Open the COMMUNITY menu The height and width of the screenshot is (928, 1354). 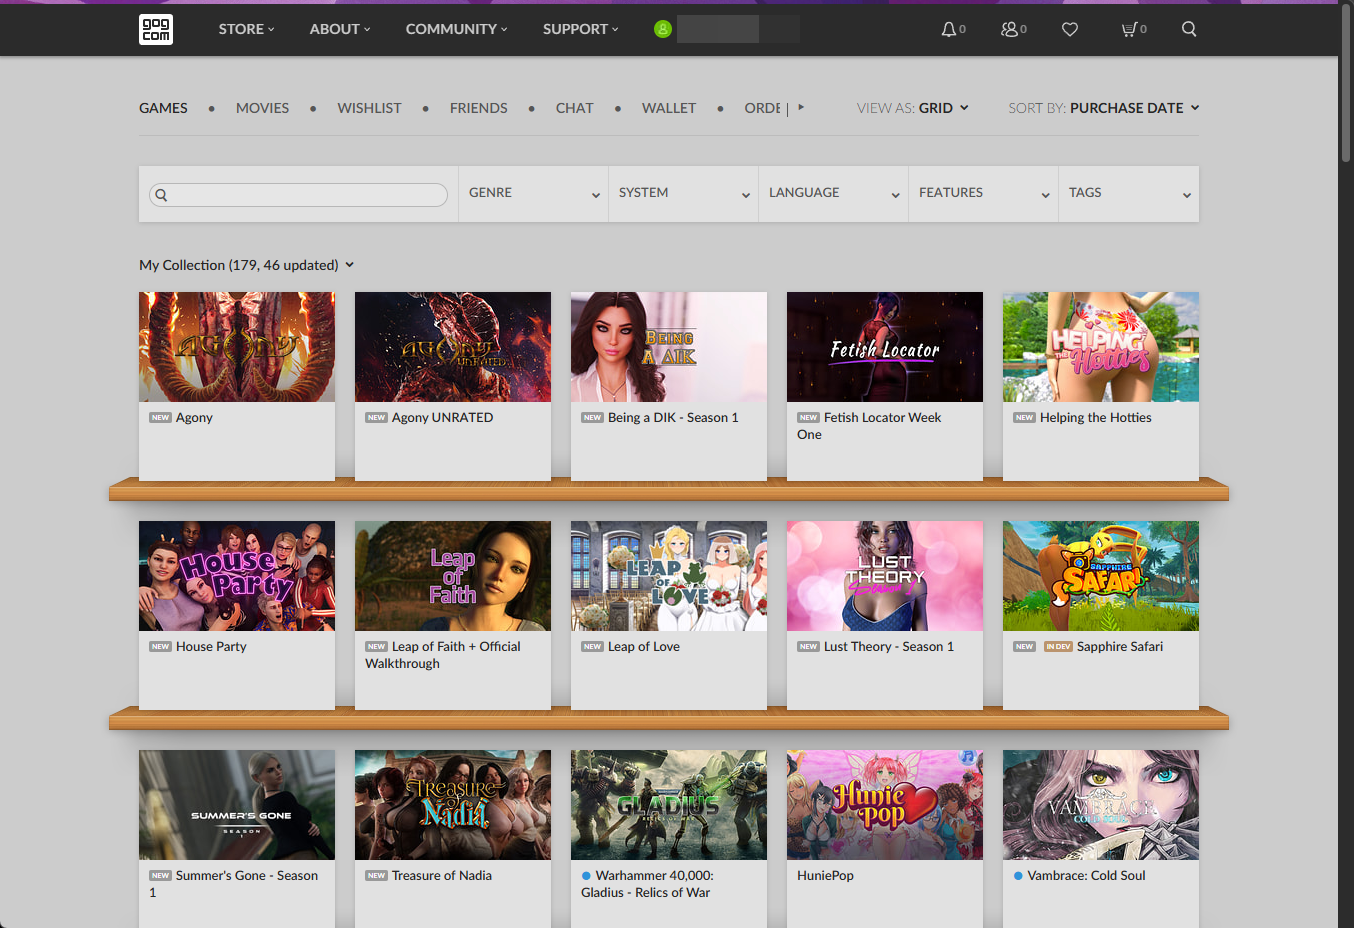[456, 29]
